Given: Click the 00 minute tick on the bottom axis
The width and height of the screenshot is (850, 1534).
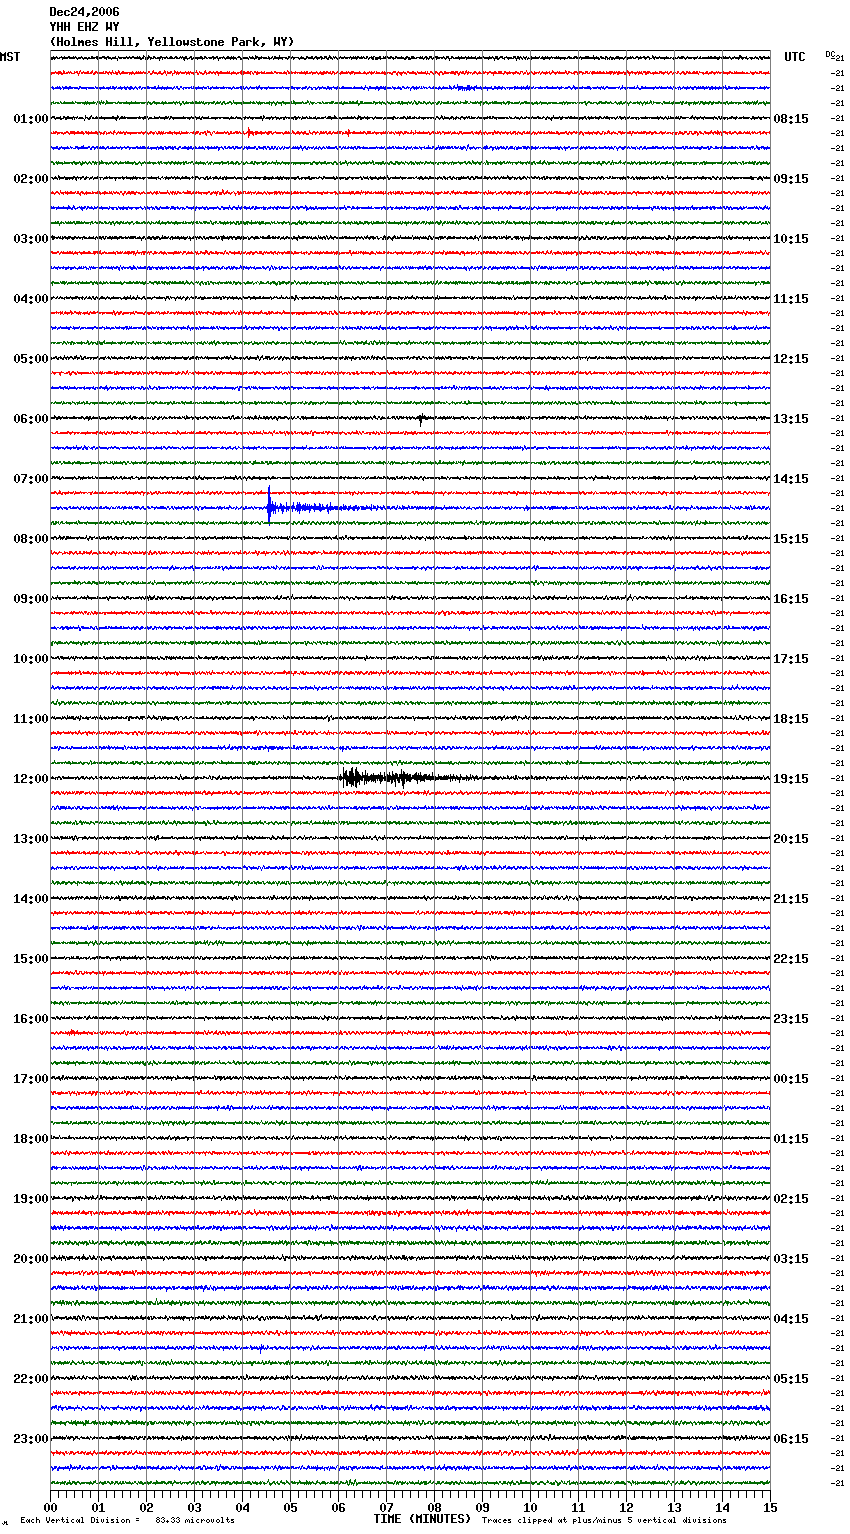Looking at the screenshot, I should [50, 1507].
